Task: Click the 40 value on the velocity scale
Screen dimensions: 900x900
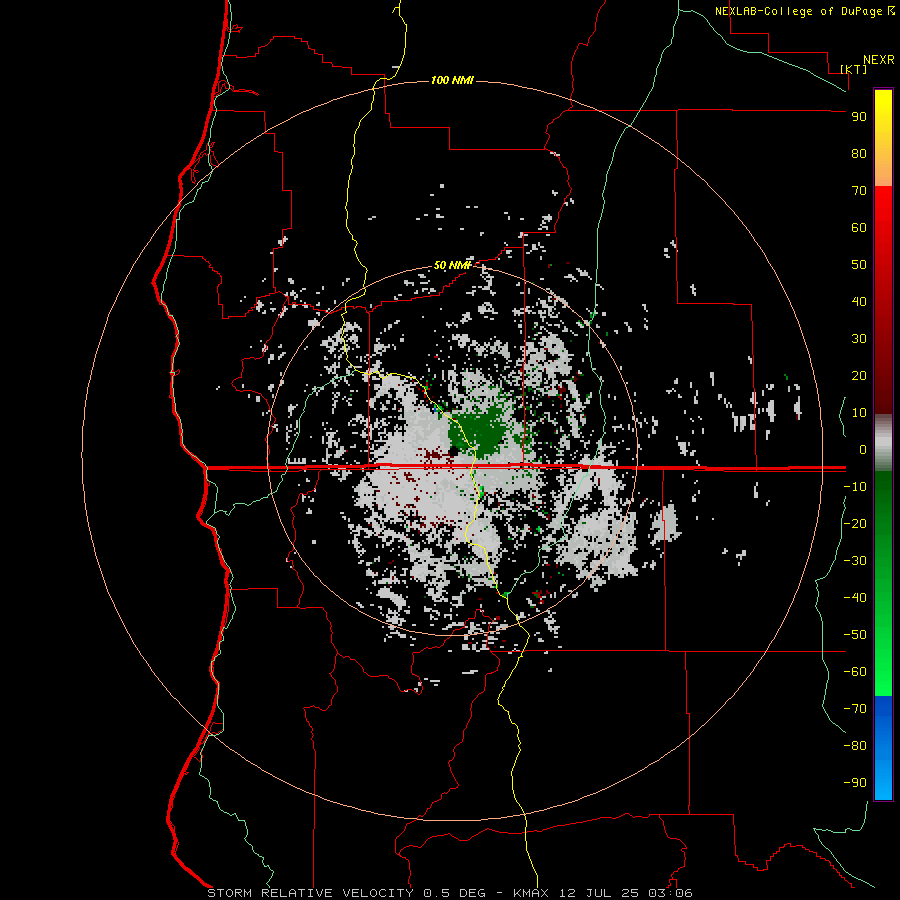Action: 859,301
